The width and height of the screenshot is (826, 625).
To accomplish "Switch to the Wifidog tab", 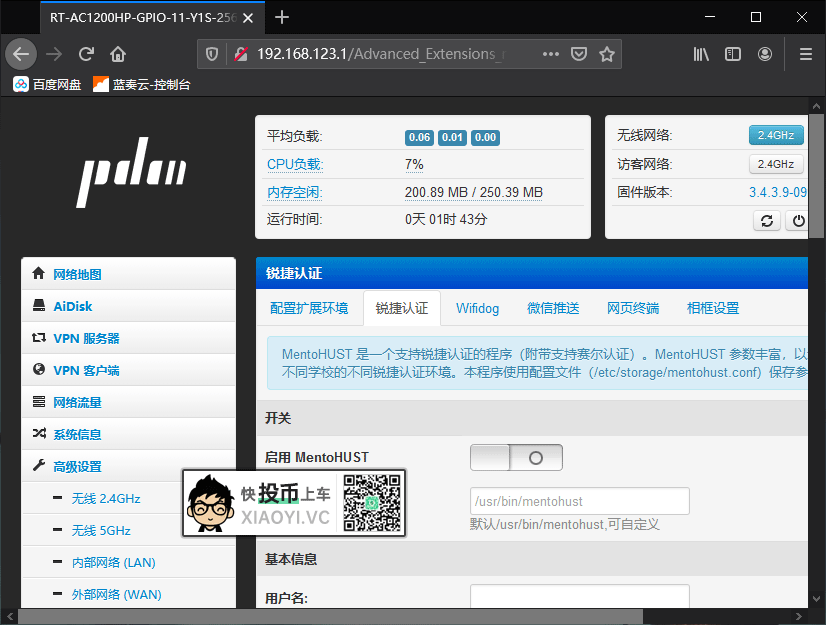I will pyautogui.click(x=477, y=309).
